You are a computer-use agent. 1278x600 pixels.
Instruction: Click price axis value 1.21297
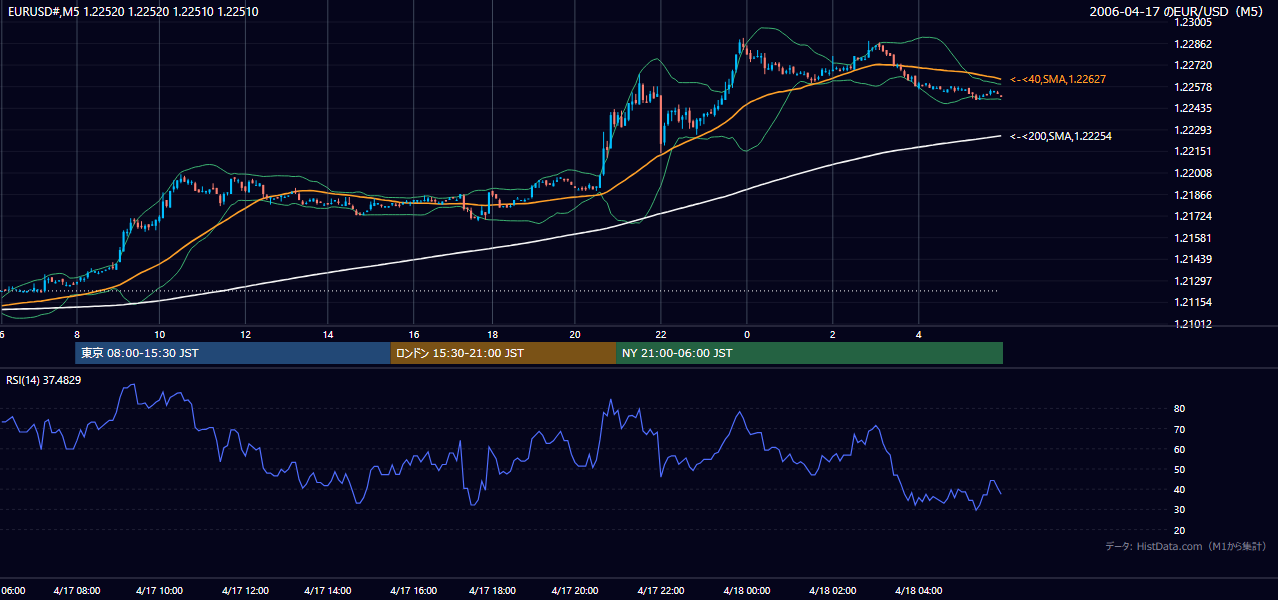1193,281
